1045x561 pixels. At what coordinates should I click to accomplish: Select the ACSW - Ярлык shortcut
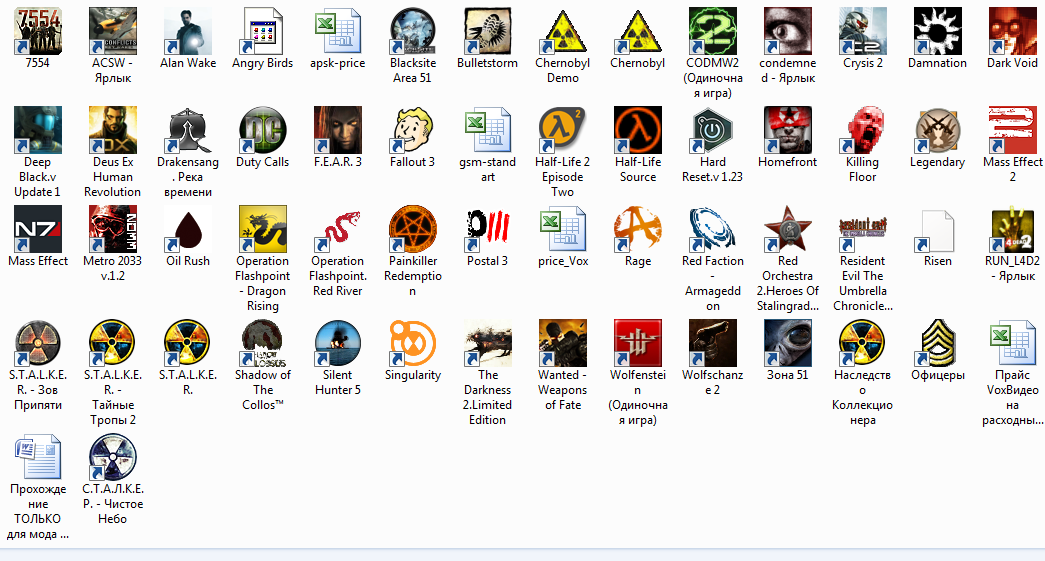[x=113, y=31]
